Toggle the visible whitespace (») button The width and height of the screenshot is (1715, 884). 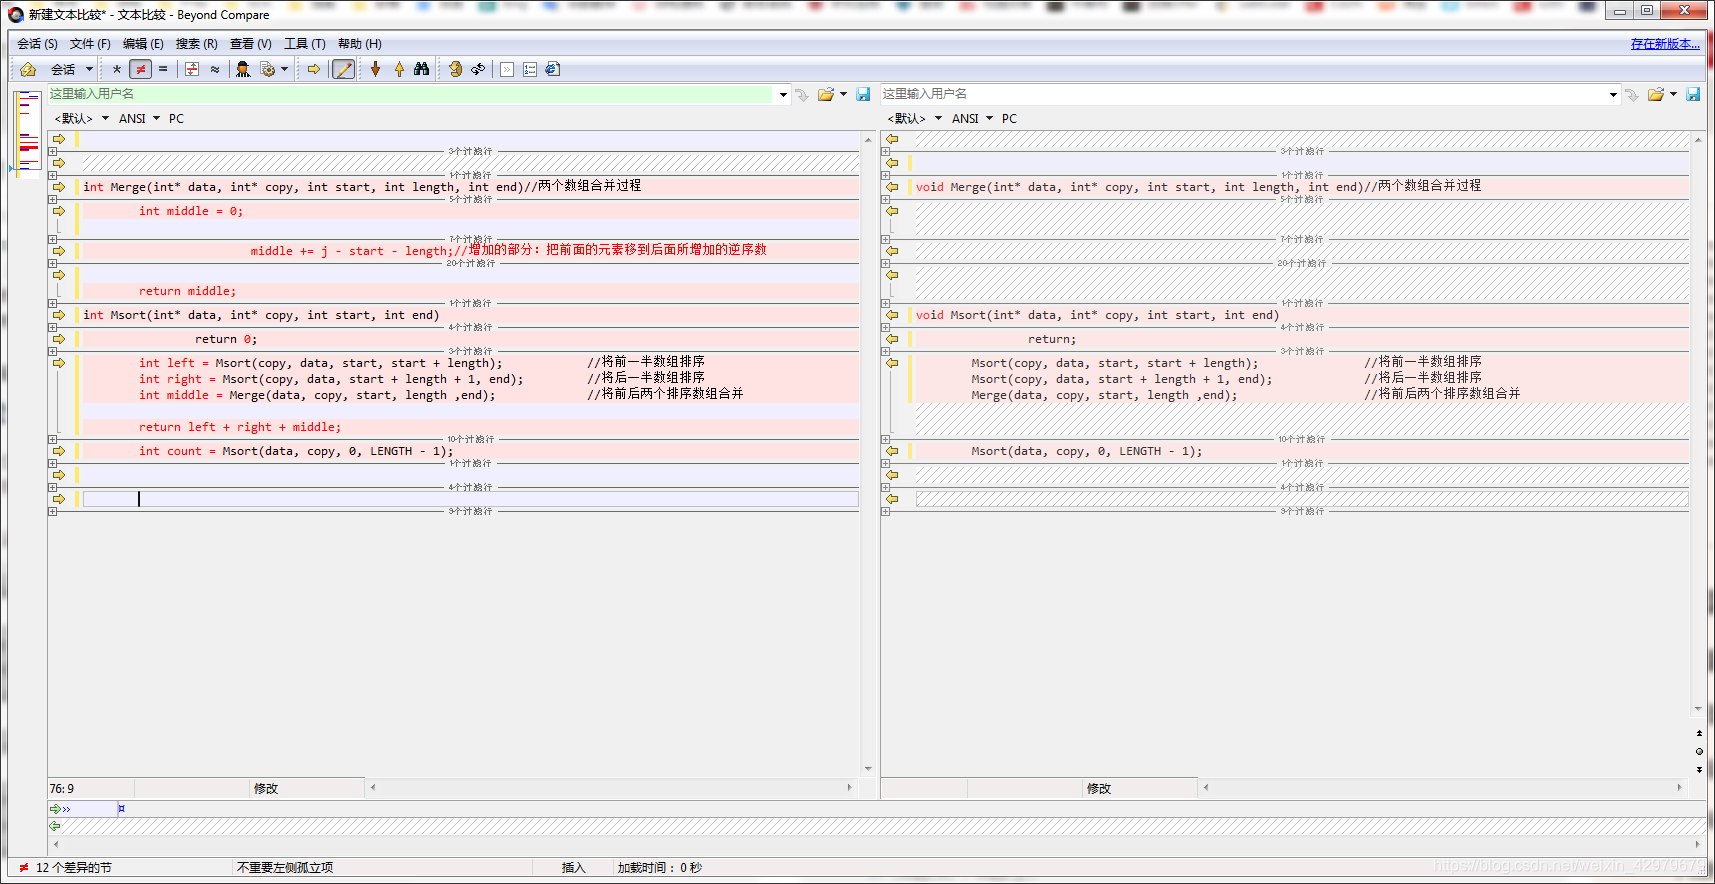[x=507, y=69]
